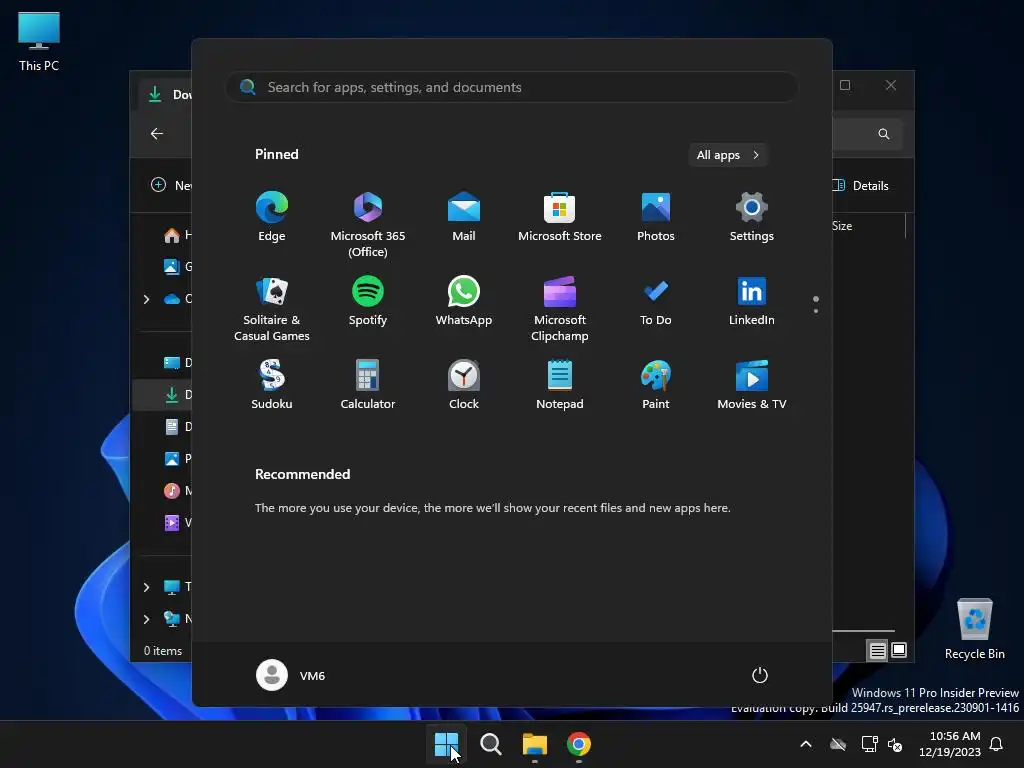The height and width of the screenshot is (768, 1024).
Task: Launch Microsoft 365 (Office) app
Action: [x=368, y=225]
